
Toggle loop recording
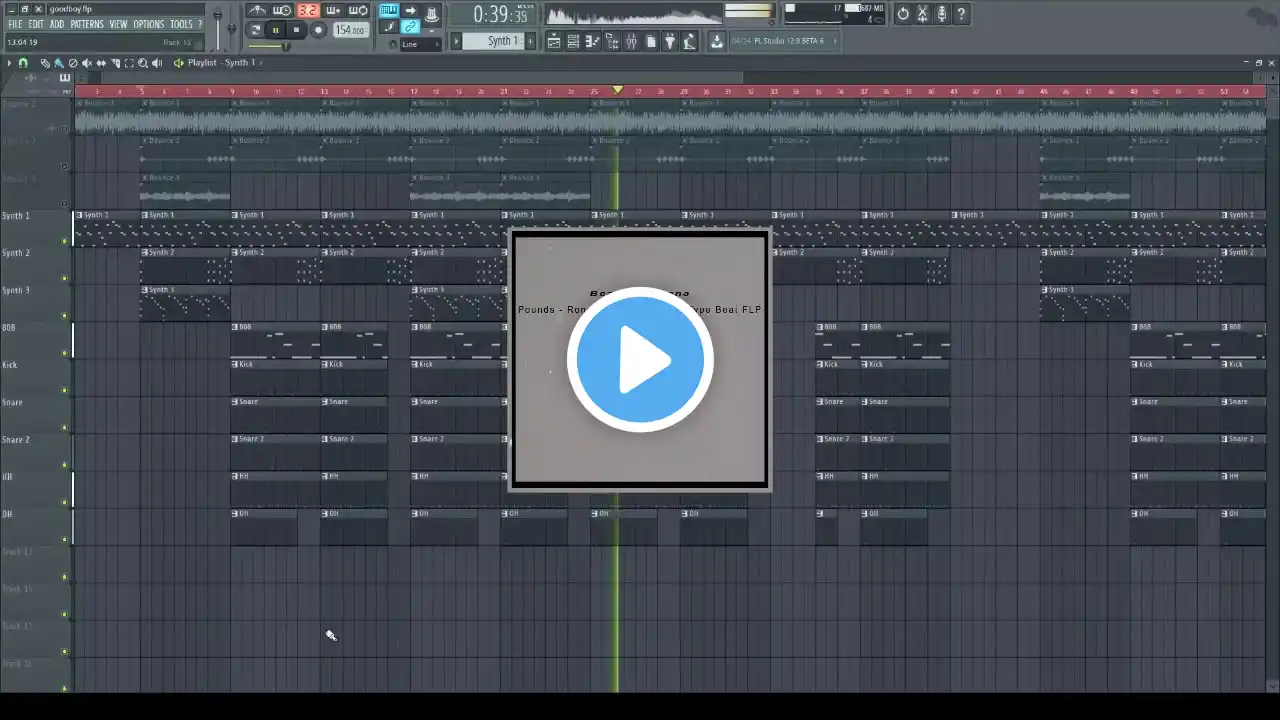pyautogui.click(x=358, y=11)
